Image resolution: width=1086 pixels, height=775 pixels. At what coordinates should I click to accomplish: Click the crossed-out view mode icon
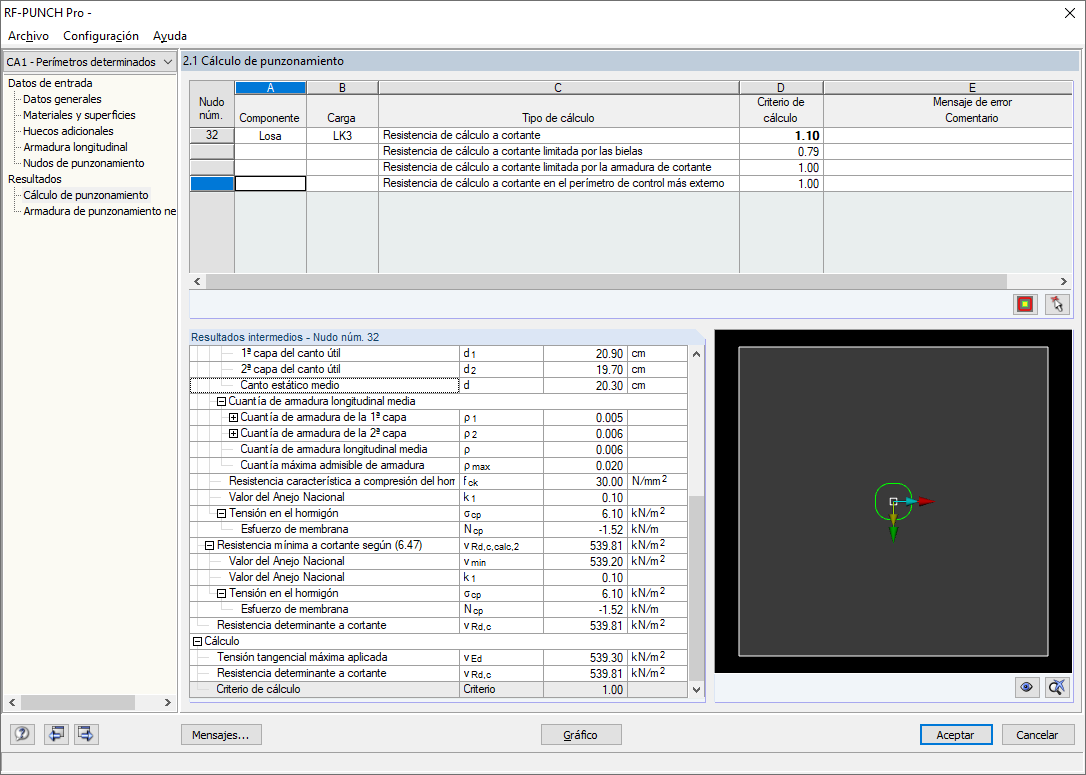pyautogui.click(x=1057, y=687)
